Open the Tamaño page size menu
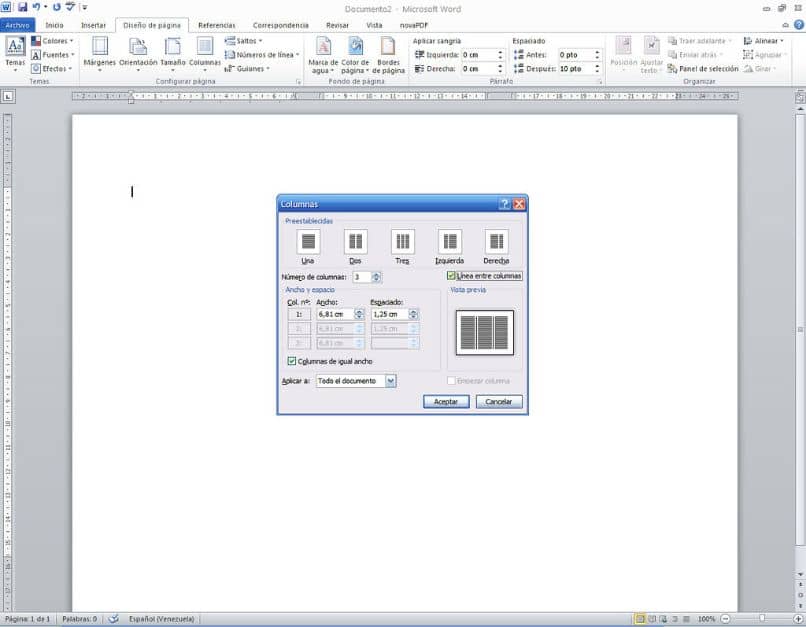This screenshot has height=627, width=806. click(x=173, y=53)
